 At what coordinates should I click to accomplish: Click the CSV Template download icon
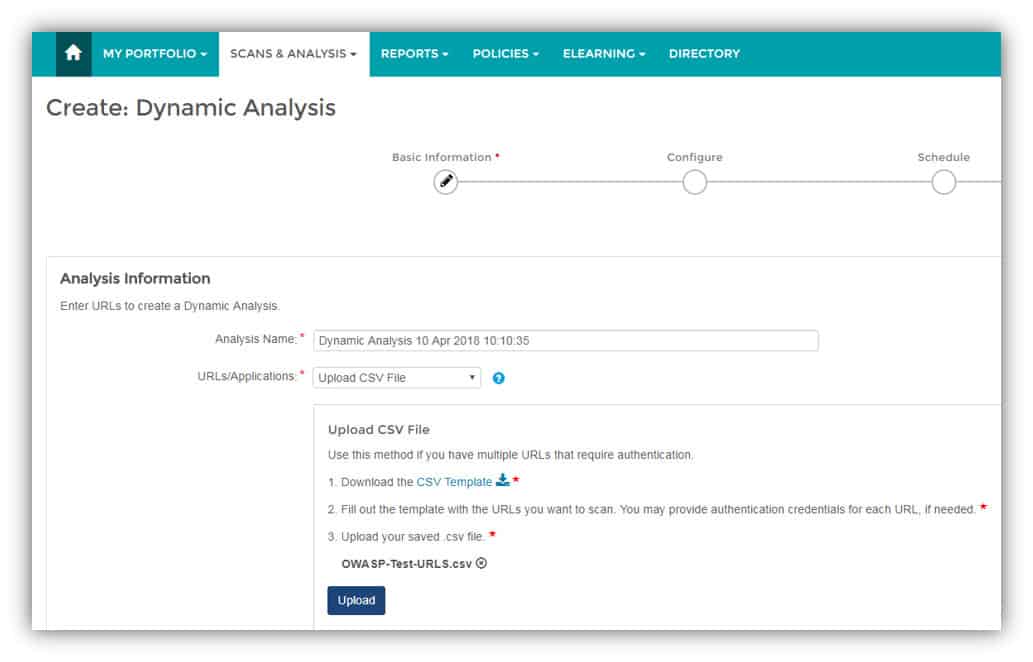click(x=503, y=480)
